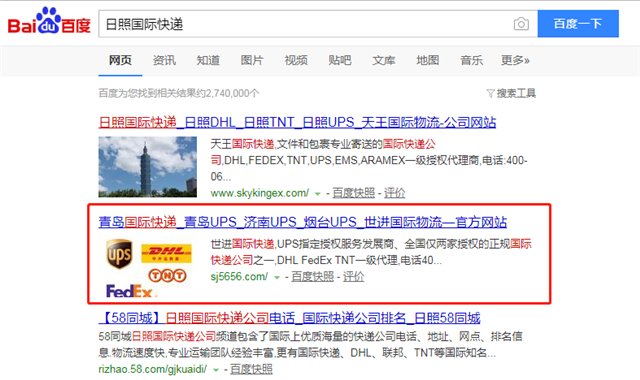Select the 网页 tab
640x380 pixels.
tap(120, 60)
